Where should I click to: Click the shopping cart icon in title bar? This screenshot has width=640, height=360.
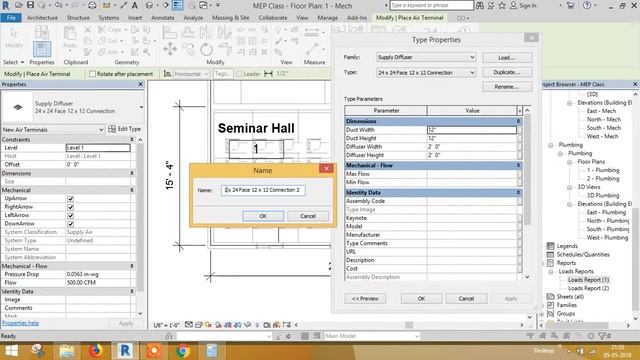[x=571, y=5]
